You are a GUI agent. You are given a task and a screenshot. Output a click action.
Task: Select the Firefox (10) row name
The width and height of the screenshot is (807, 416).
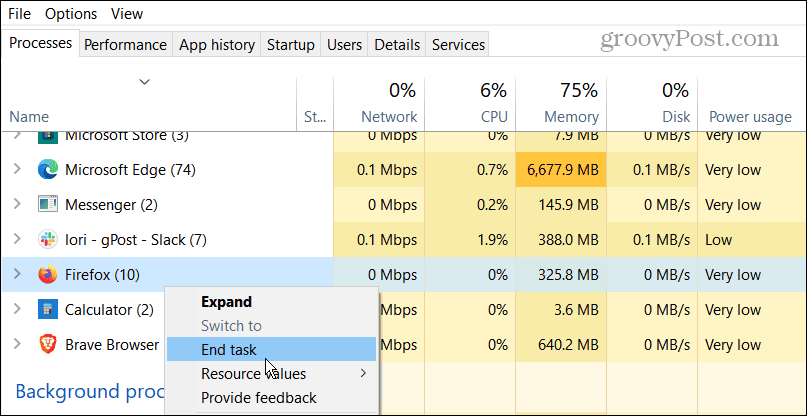click(x=102, y=275)
